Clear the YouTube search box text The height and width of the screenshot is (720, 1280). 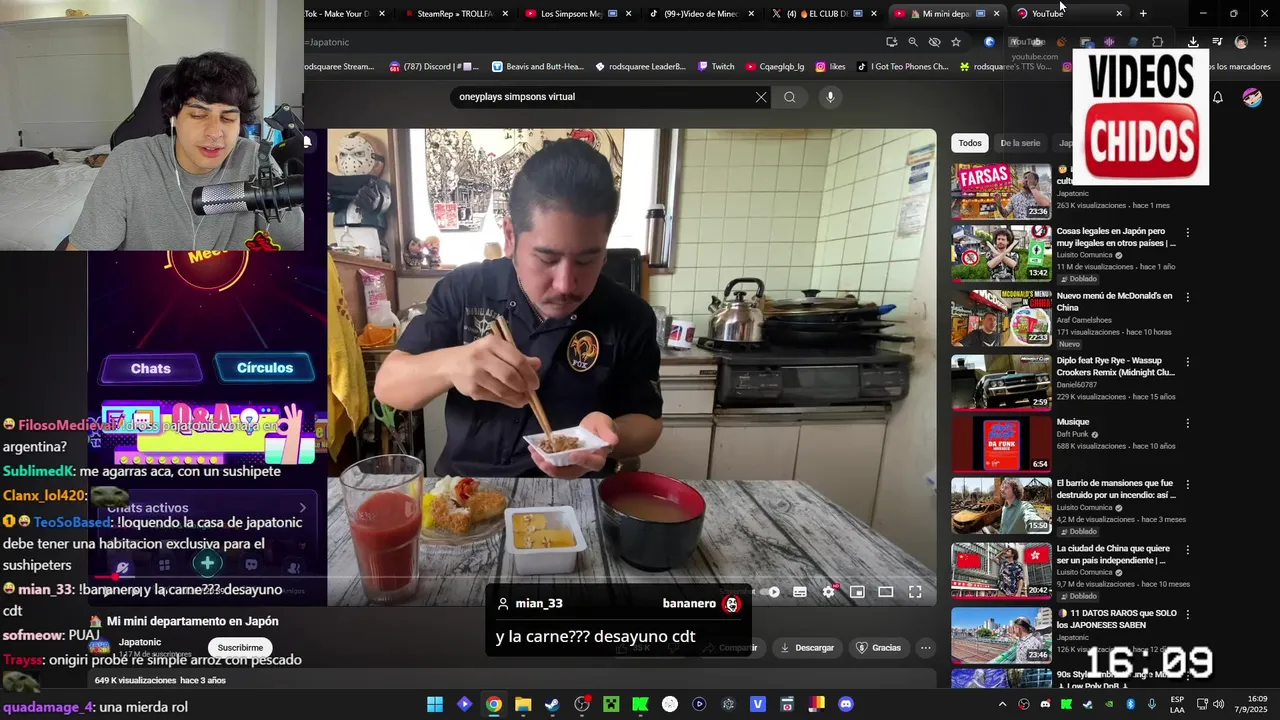pos(761,97)
